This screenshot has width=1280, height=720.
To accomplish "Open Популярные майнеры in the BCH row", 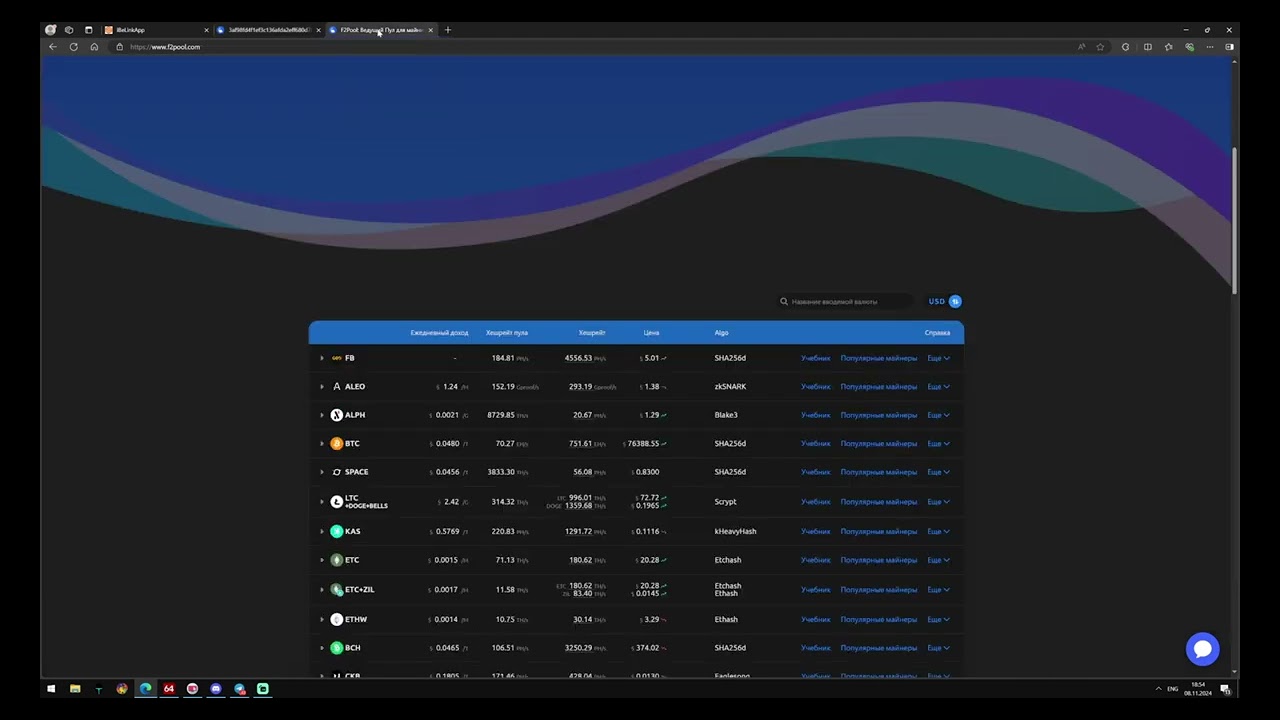I will pos(878,648).
